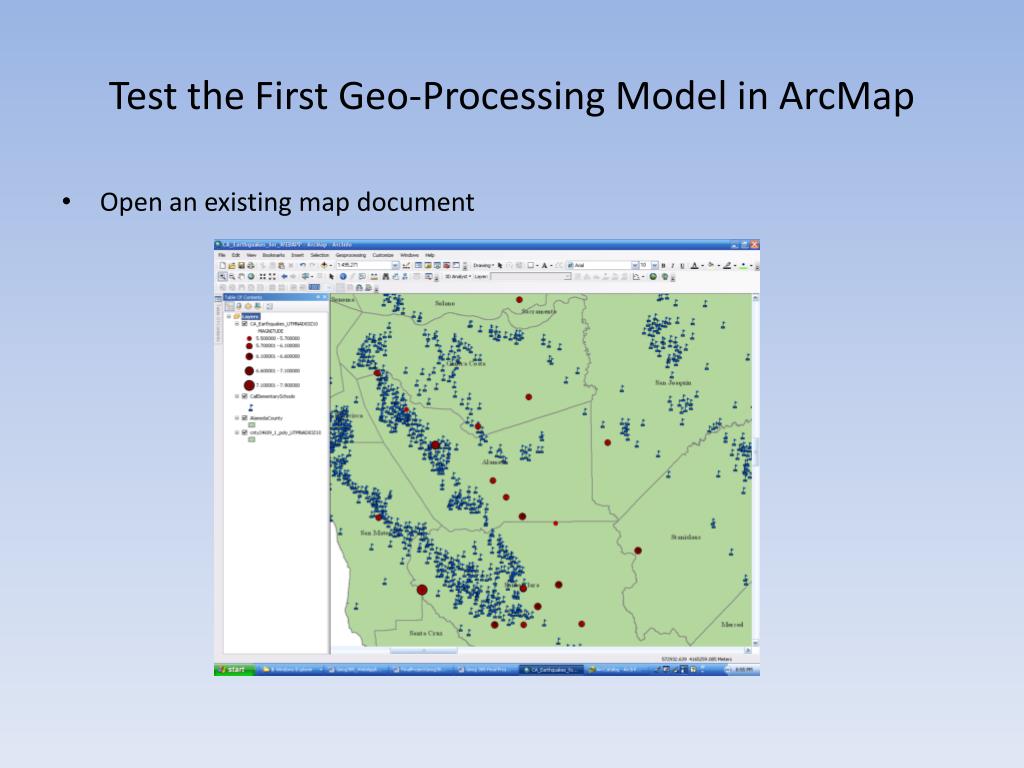Image resolution: width=1024 pixels, height=768 pixels.
Task: Open the Arial font name dropdown
Action: pyautogui.click(x=635, y=266)
